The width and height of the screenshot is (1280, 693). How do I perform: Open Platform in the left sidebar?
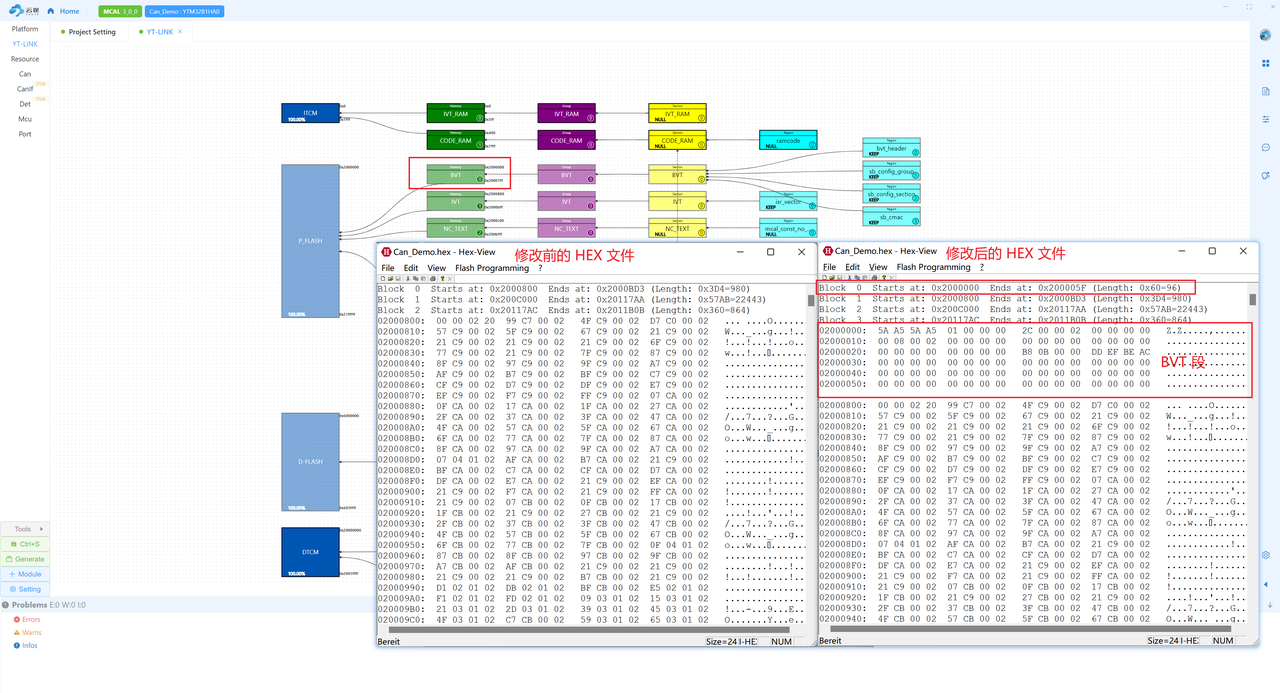click(x=25, y=29)
